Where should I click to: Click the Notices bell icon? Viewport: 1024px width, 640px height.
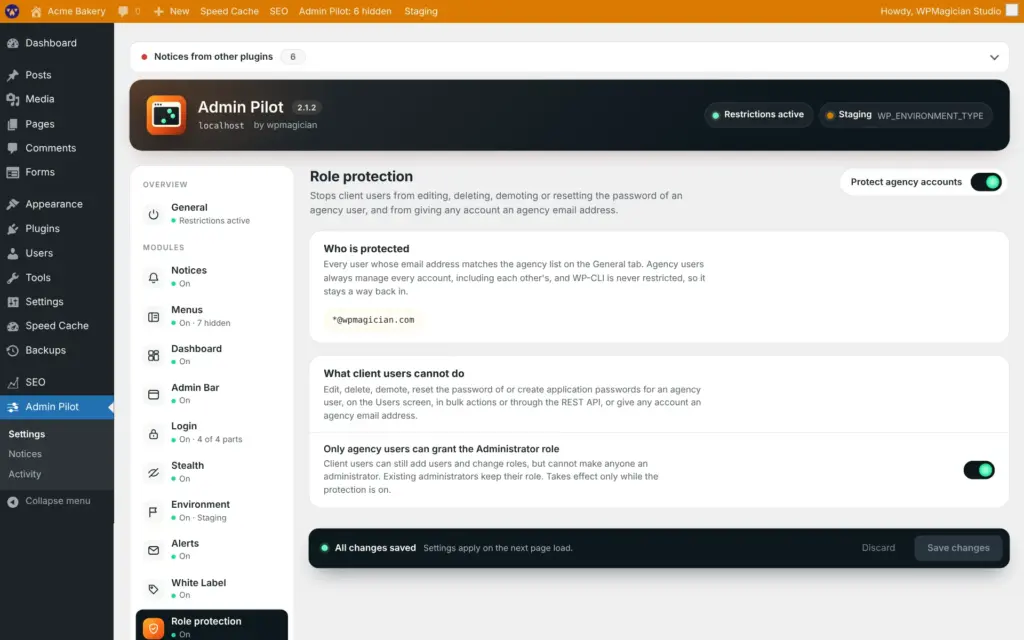pyautogui.click(x=153, y=277)
